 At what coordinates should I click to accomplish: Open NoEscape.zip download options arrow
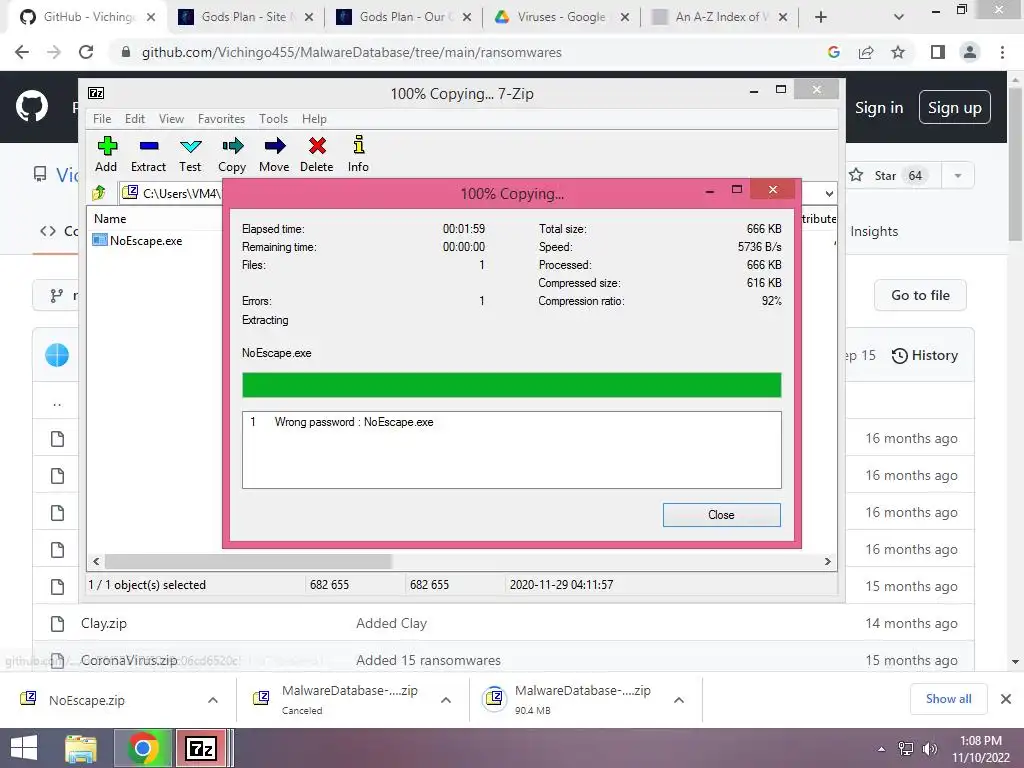(213, 700)
